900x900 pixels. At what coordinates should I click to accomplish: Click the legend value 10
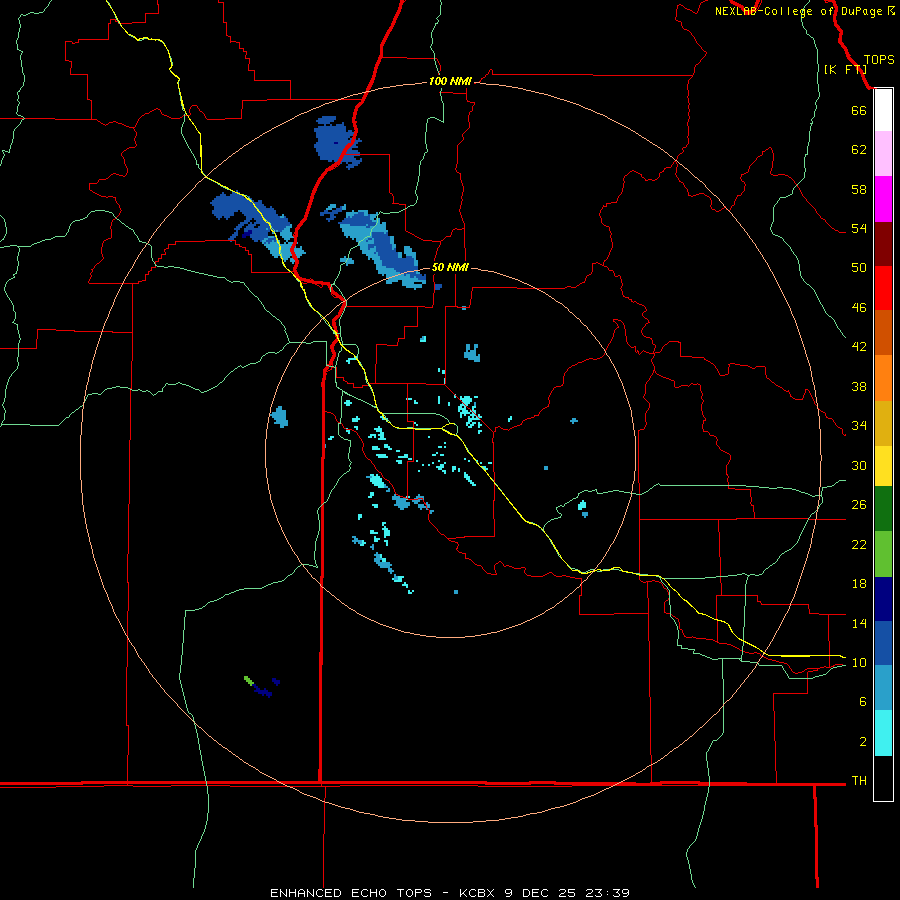tap(859, 663)
